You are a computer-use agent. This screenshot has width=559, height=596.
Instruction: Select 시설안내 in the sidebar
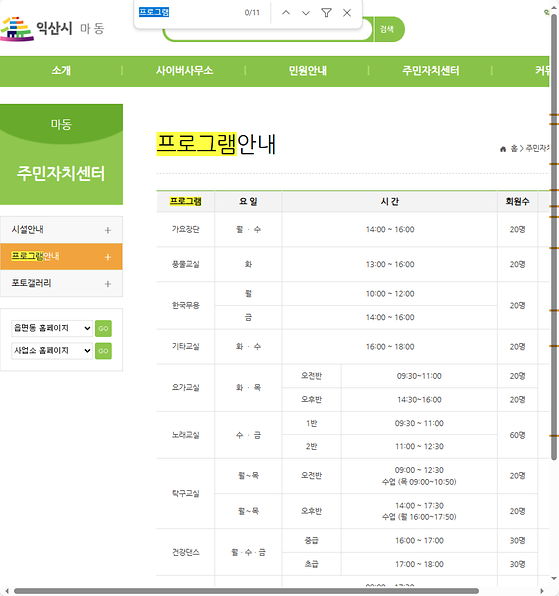[61, 230]
